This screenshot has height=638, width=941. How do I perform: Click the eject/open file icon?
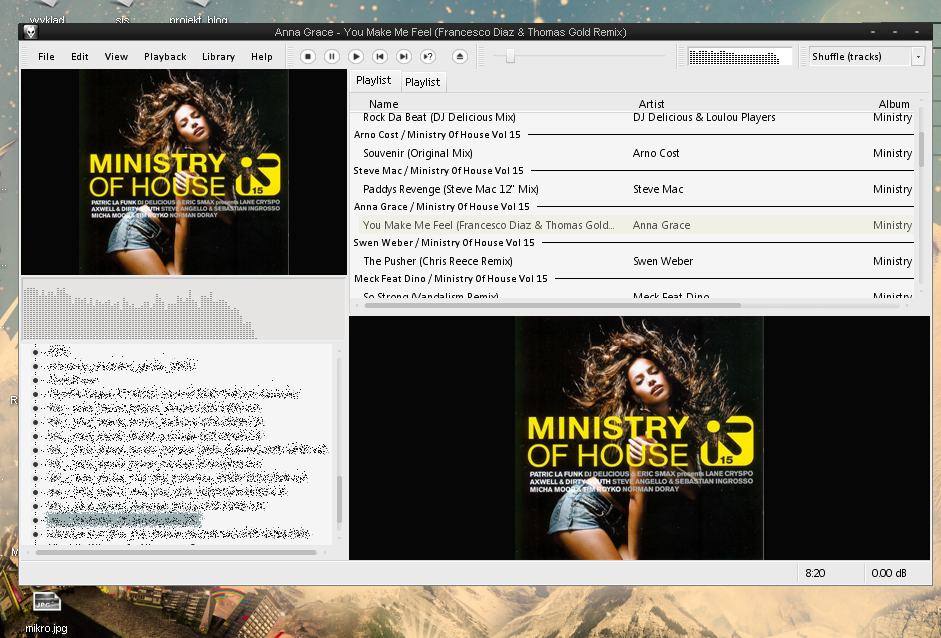coord(460,57)
